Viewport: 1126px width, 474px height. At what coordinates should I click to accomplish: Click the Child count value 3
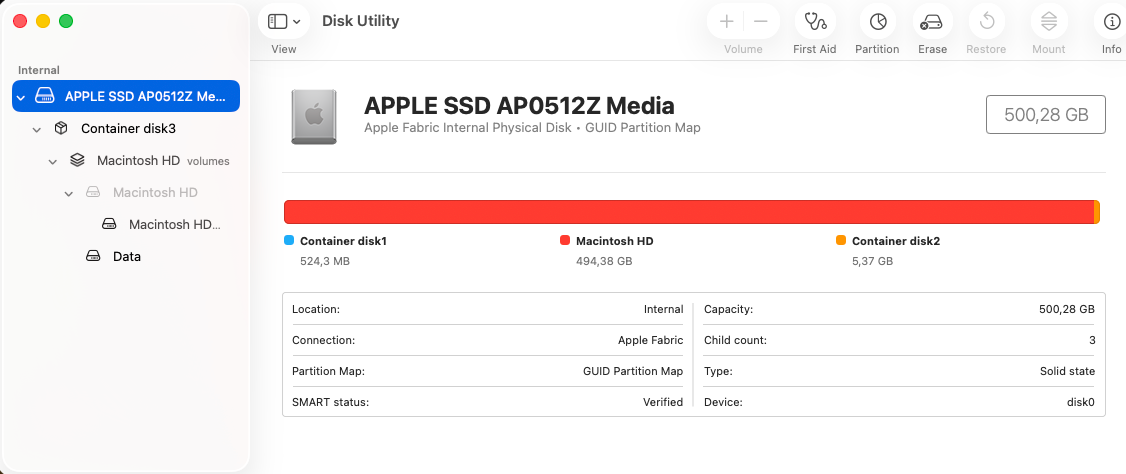click(1092, 340)
